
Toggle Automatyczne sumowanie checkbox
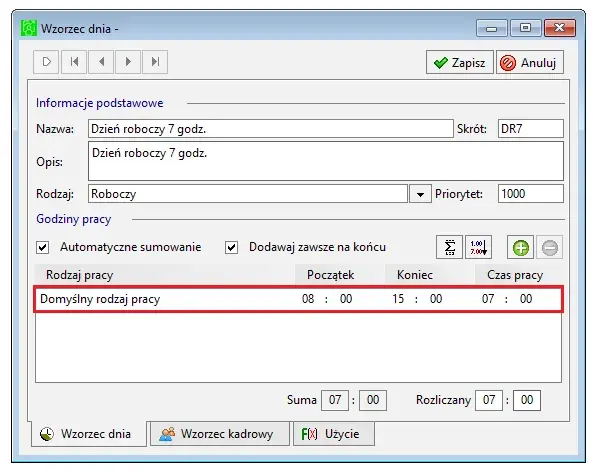[43, 248]
